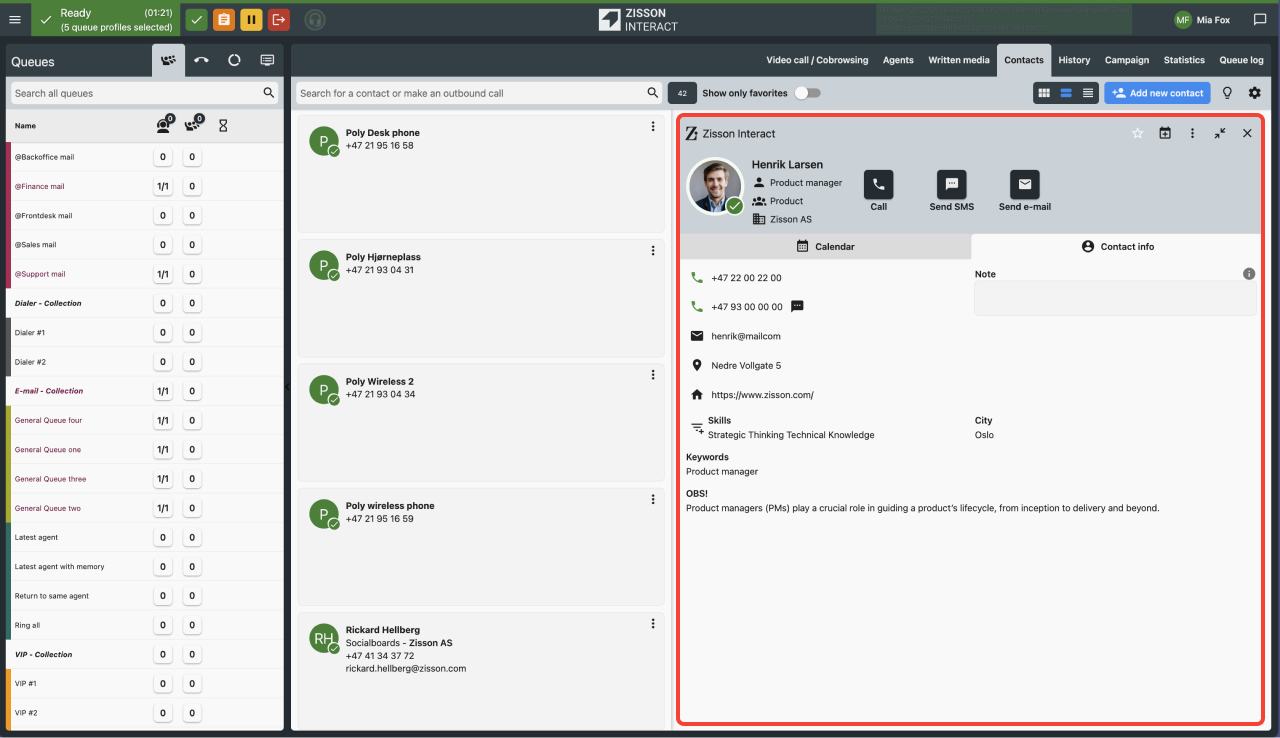Click the Search all queues field
This screenshot has height=738, width=1280.
point(135,93)
